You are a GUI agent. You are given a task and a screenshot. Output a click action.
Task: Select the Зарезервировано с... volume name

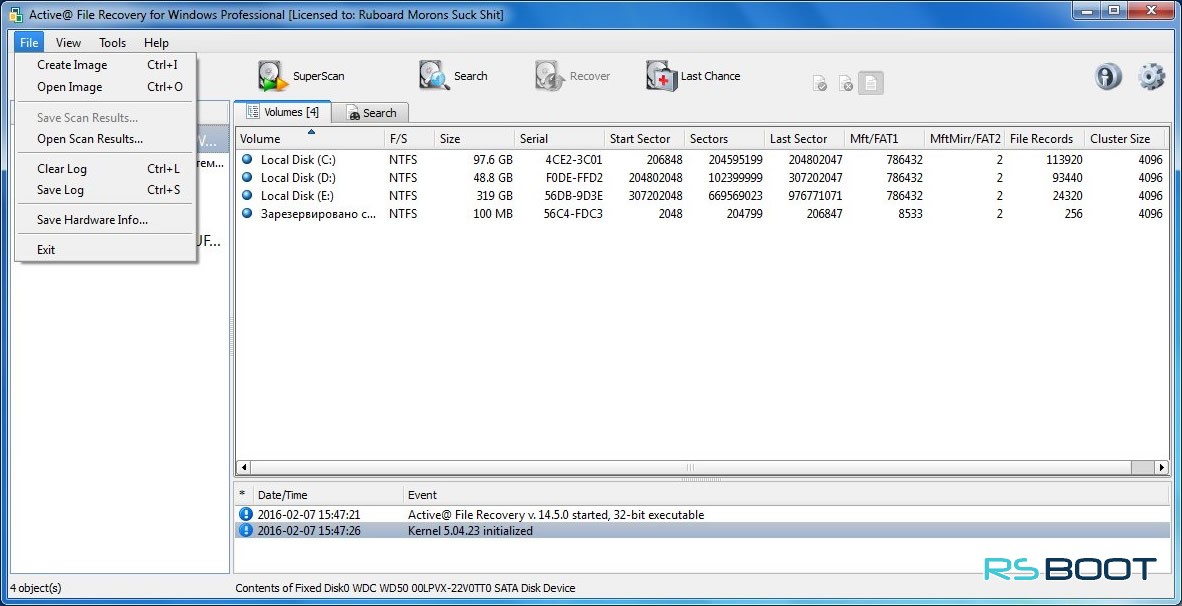tap(318, 214)
